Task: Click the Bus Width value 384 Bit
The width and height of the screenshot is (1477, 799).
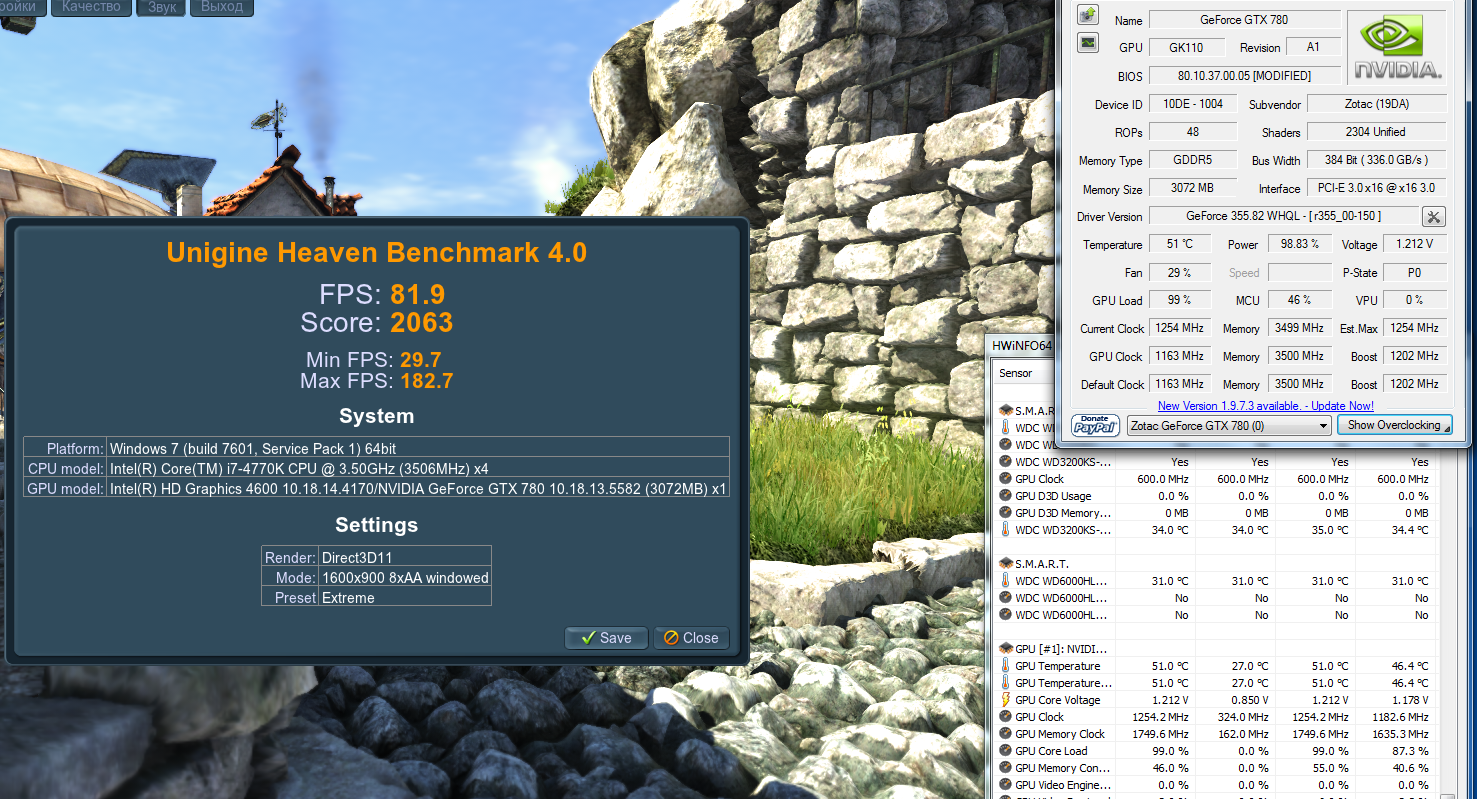Action: pyautogui.click(x=1377, y=160)
